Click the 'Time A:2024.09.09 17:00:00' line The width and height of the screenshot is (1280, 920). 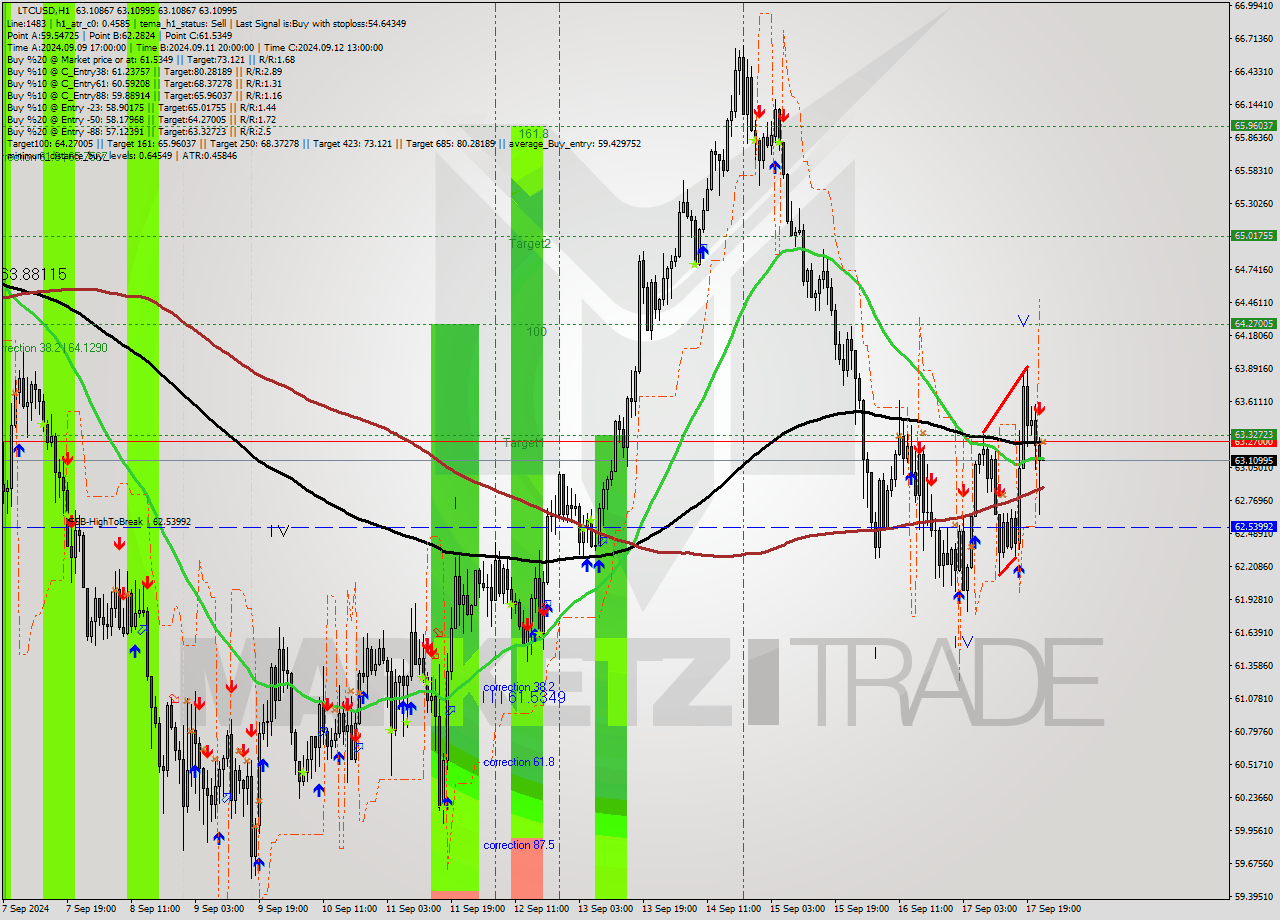(x=66, y=47)
